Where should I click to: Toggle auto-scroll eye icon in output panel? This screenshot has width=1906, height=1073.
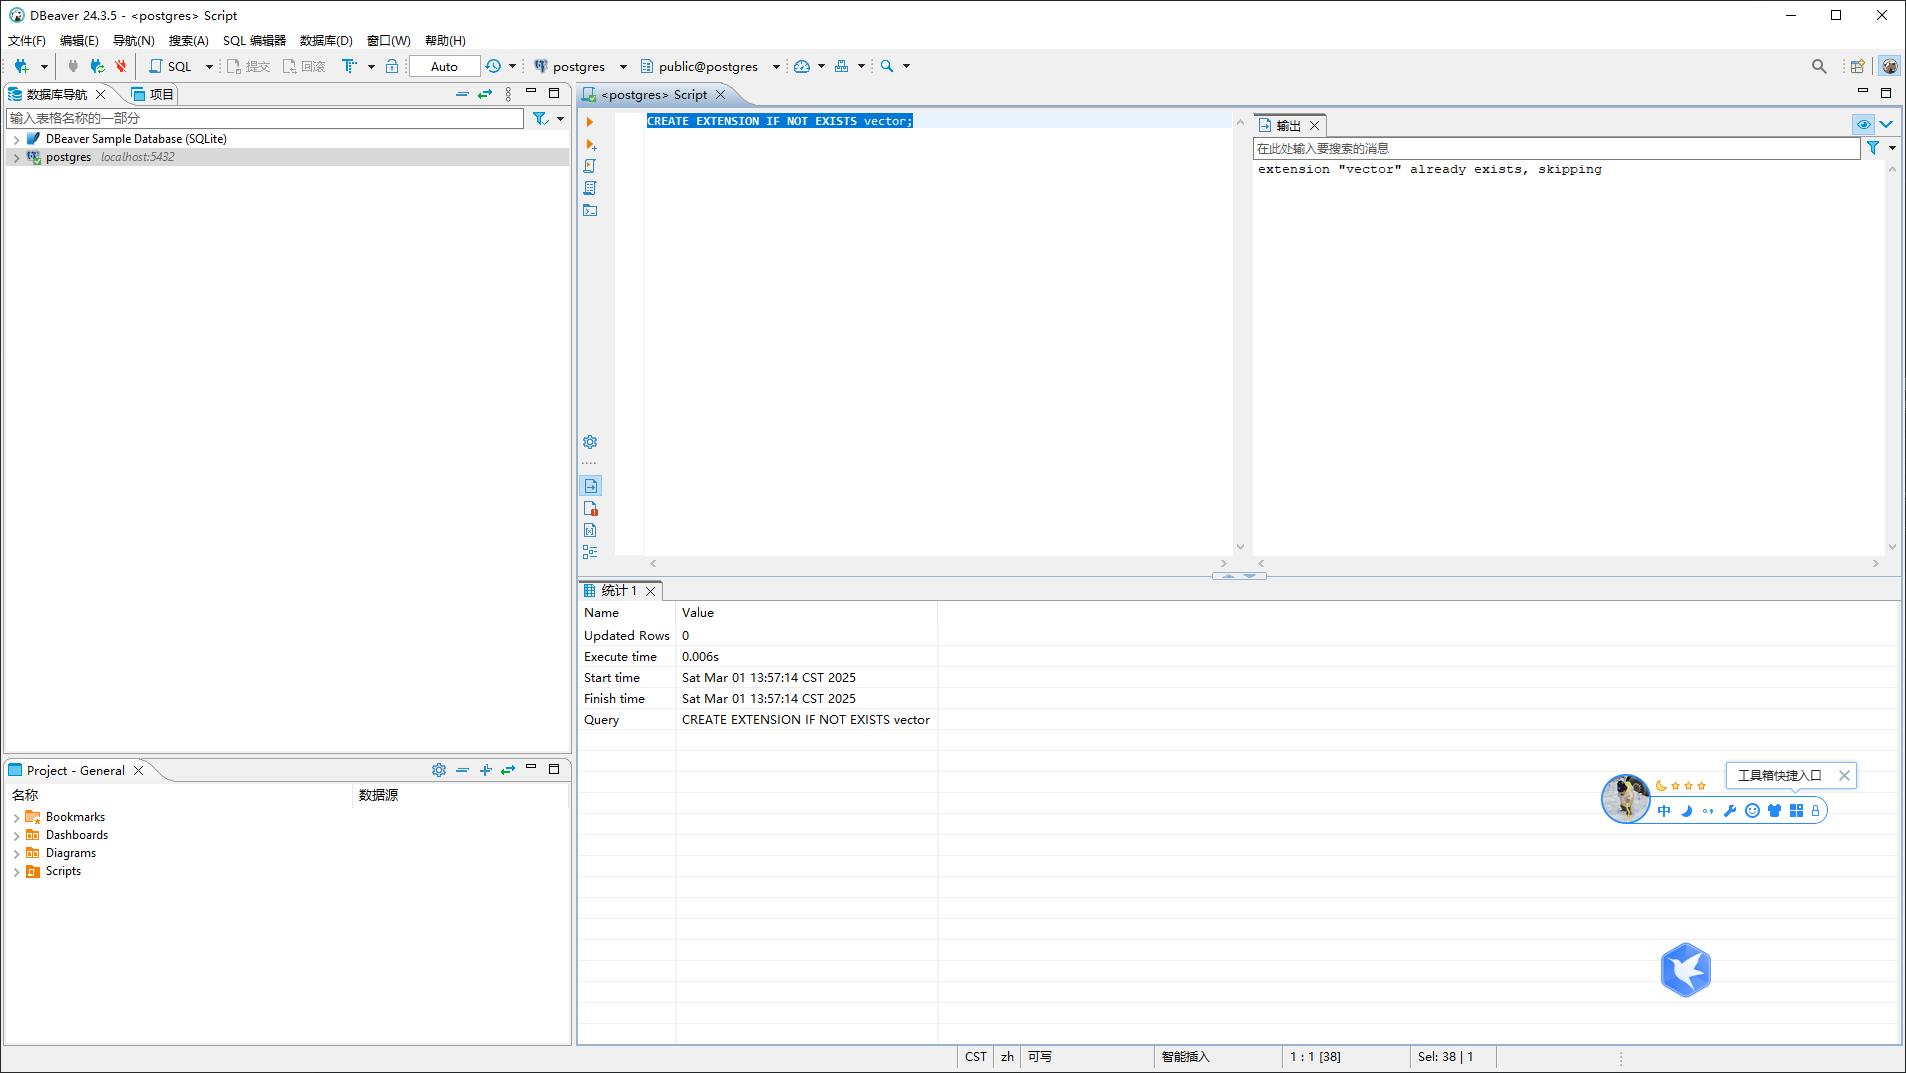pyautogui.click(x=1863, y=125)
